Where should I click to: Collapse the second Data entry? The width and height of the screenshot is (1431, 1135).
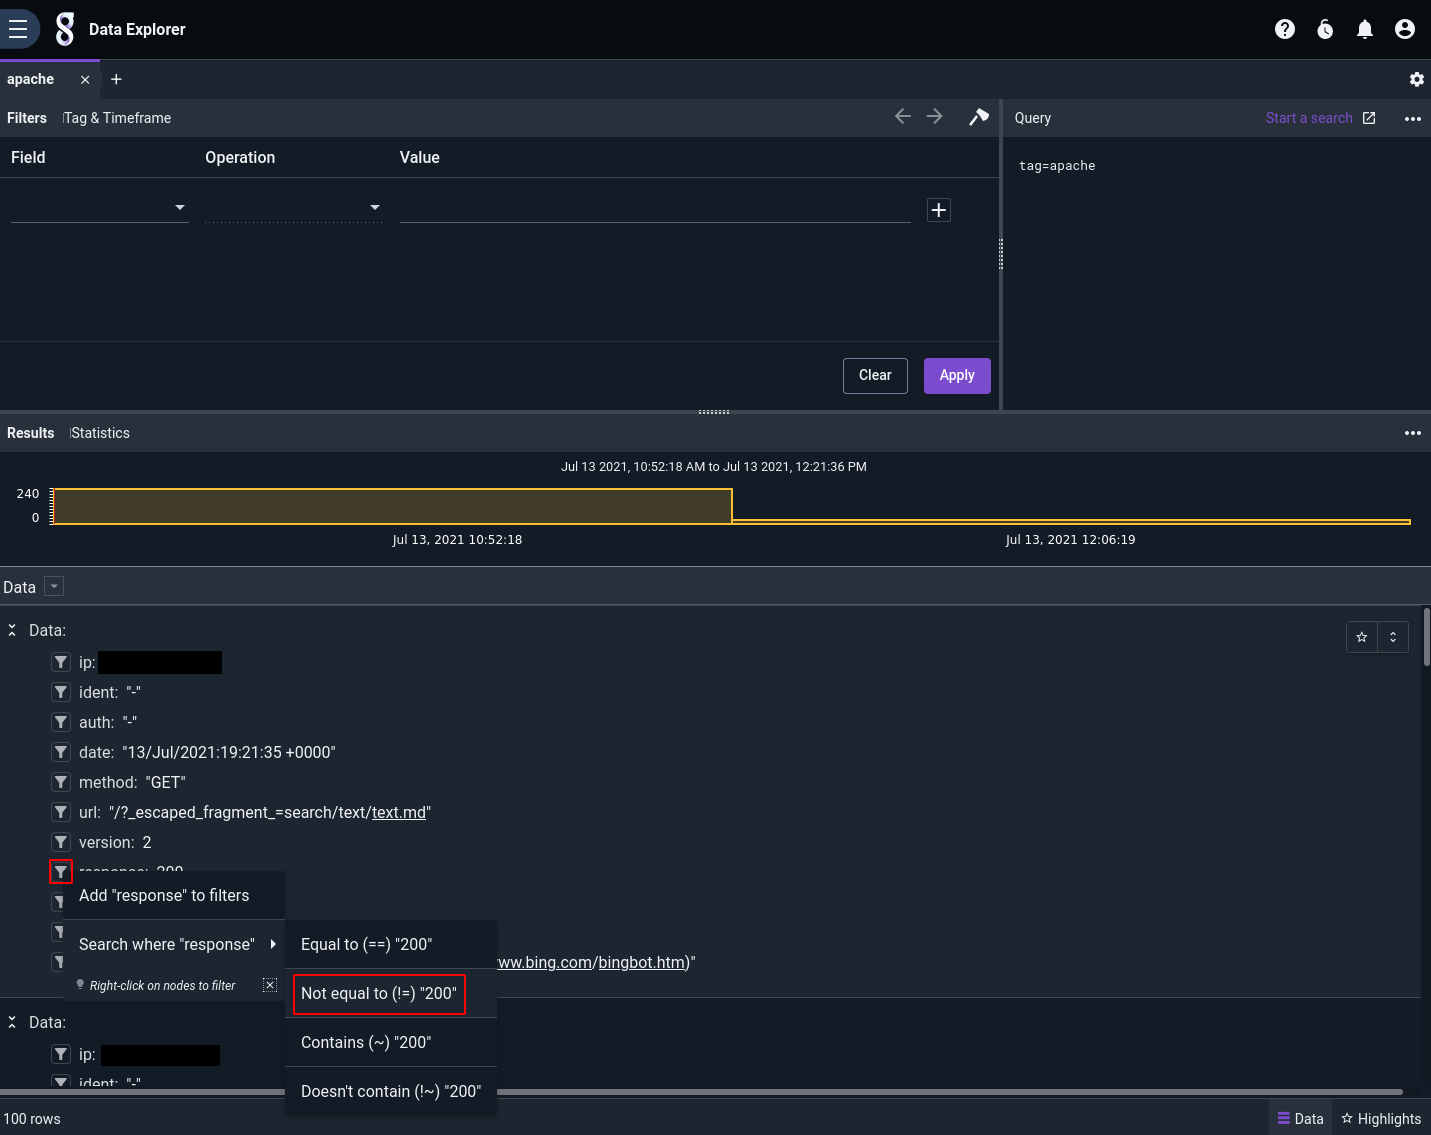[12, 1022]
